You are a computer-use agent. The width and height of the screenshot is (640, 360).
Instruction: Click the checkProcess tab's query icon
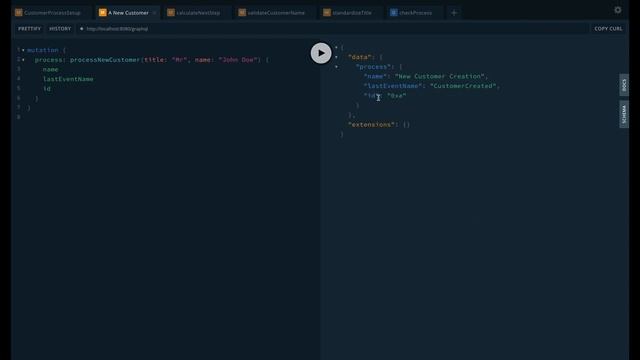393,13
